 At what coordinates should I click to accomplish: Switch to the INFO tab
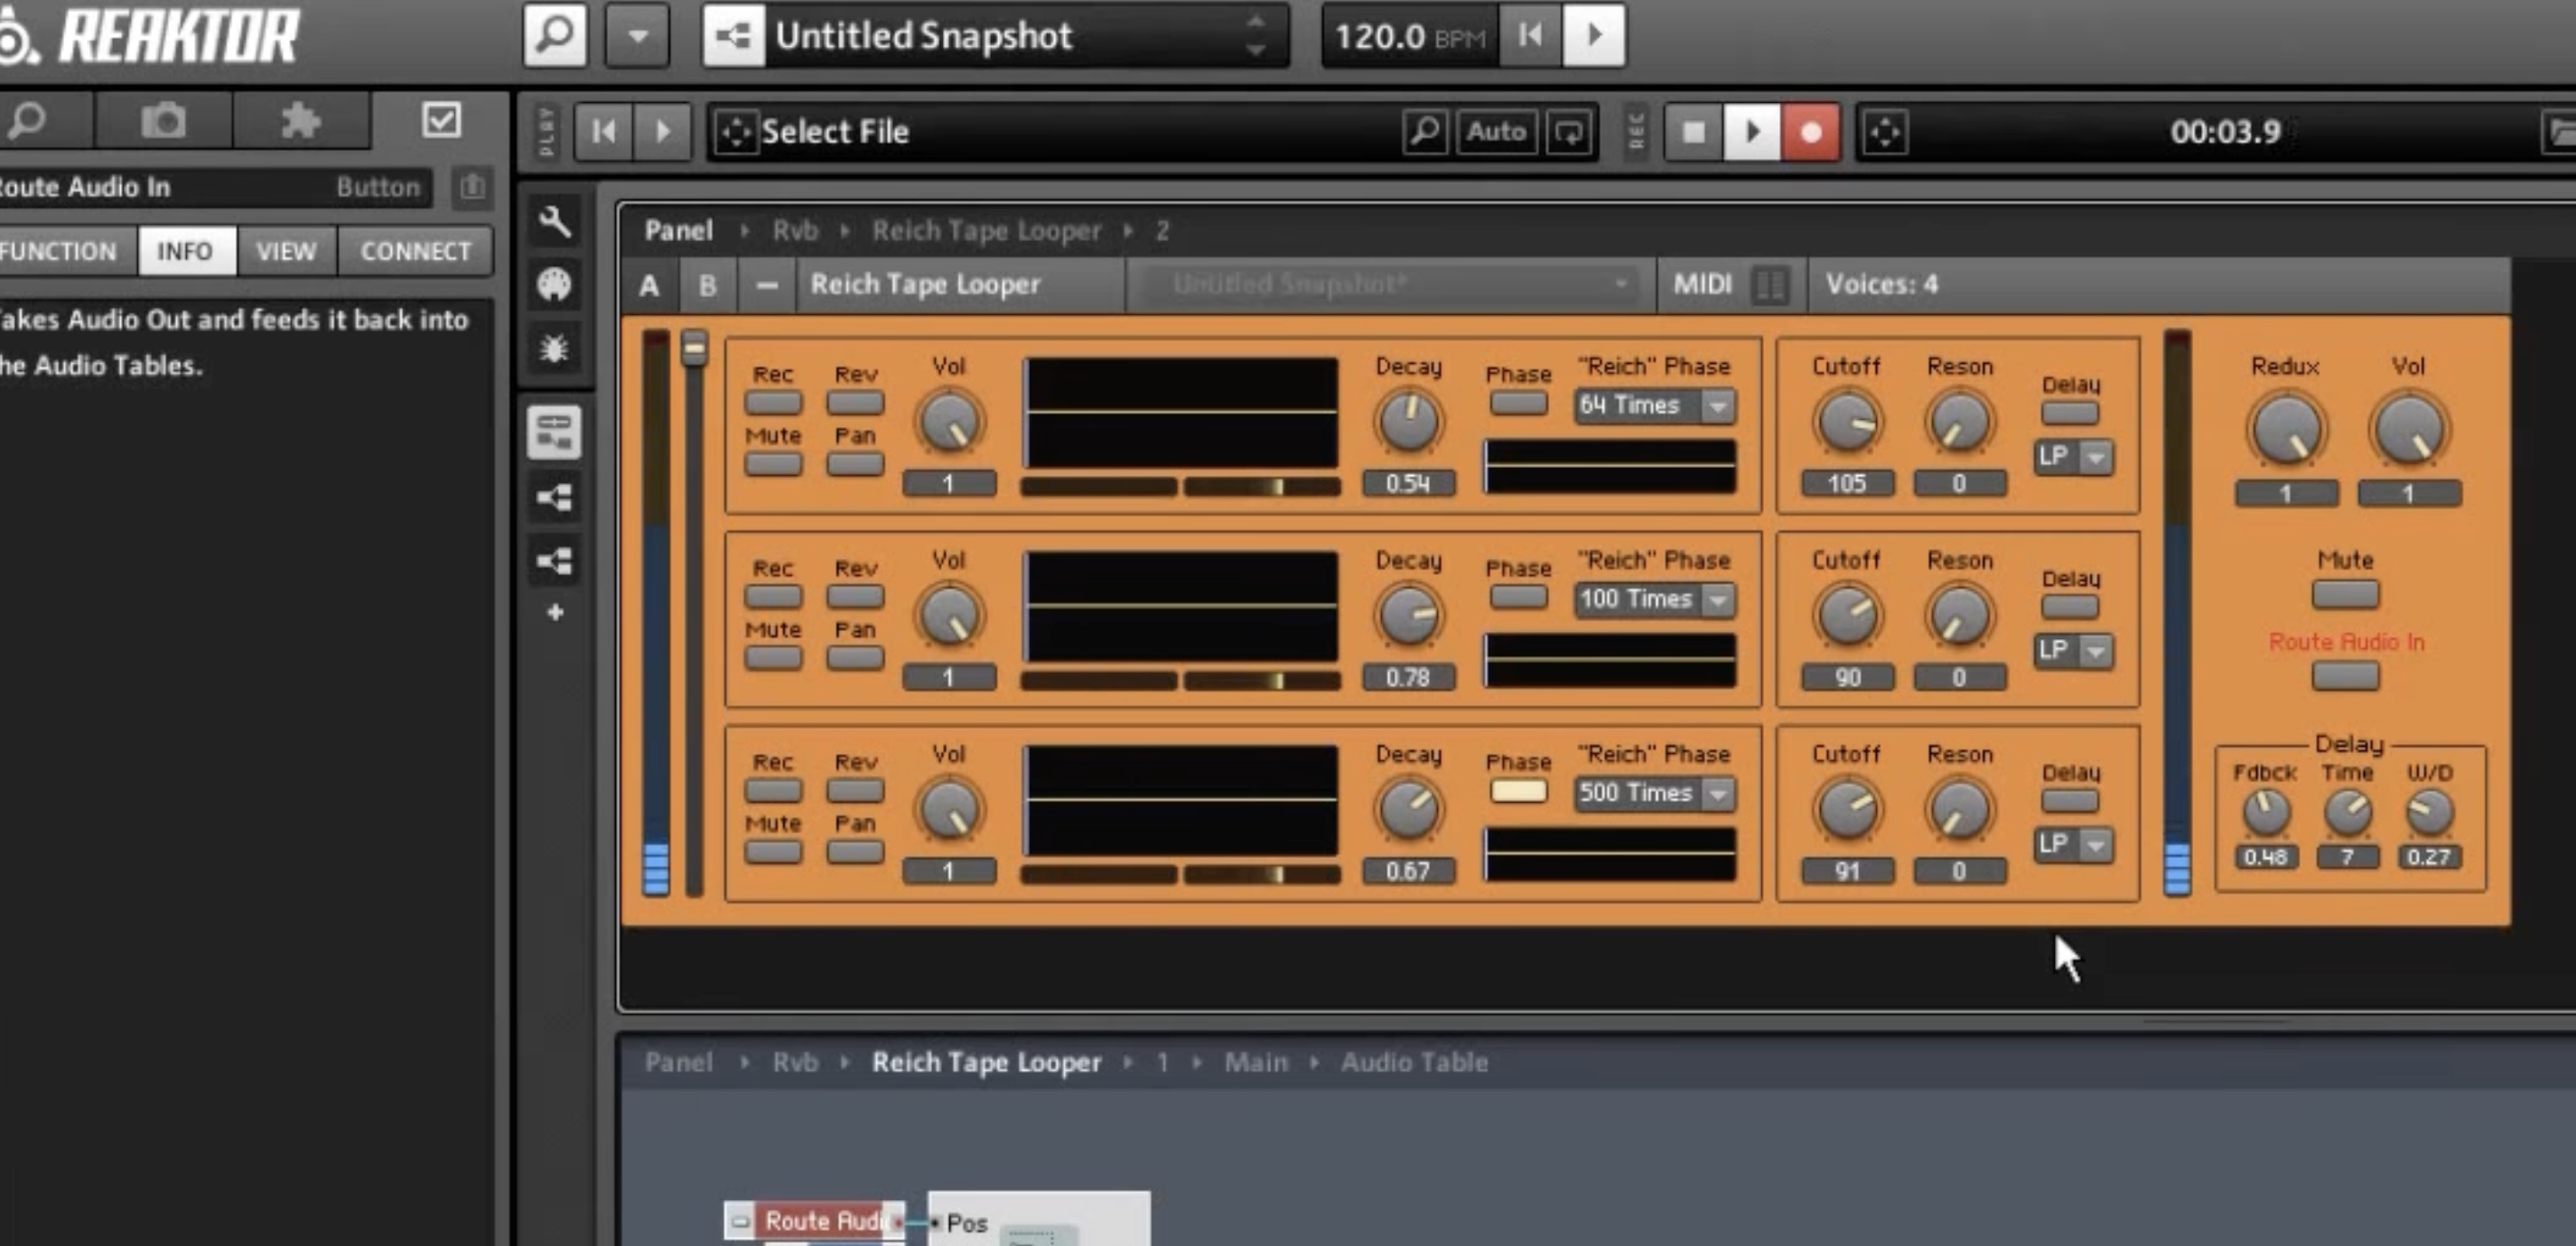(x=185, y=251)
